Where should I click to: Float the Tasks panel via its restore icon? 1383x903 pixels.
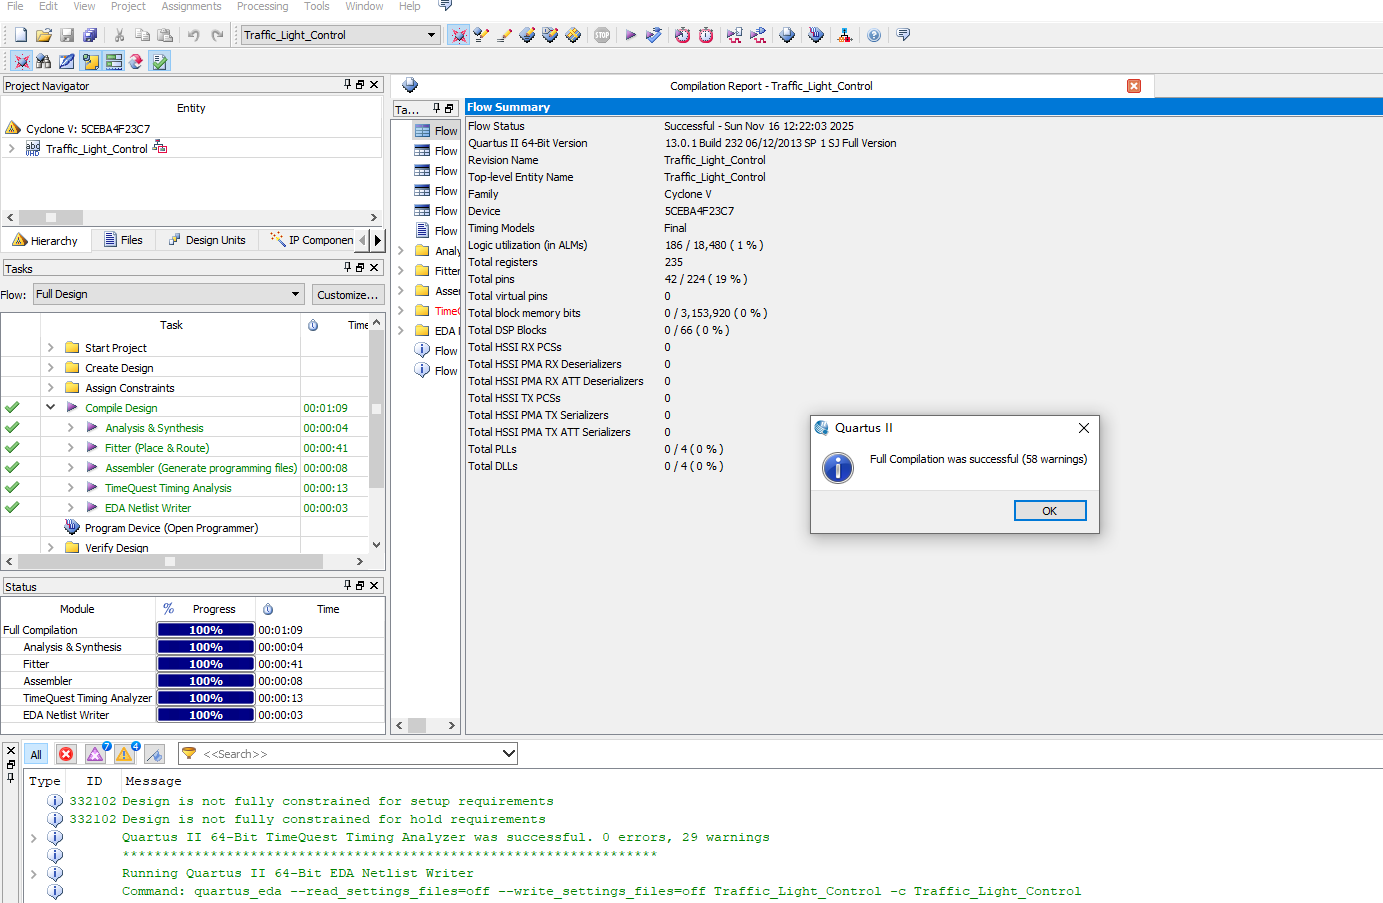tap(360, 268)
